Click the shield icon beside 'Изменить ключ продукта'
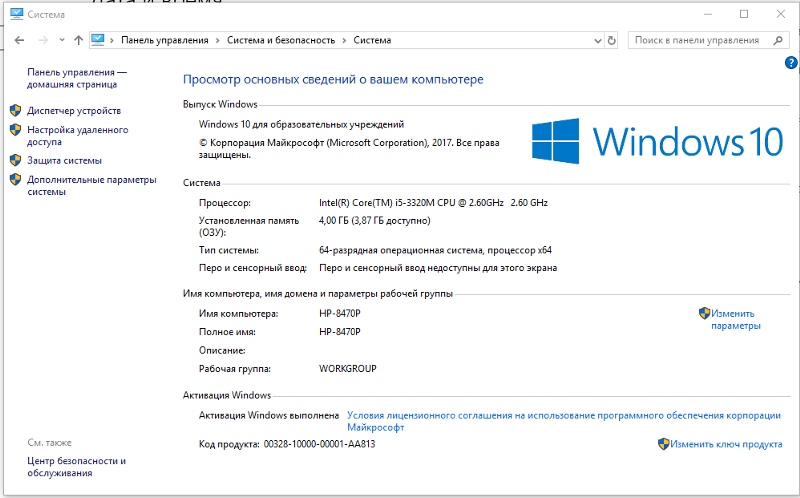This screenshot has width=800, height=498. [x=663, y=444]
